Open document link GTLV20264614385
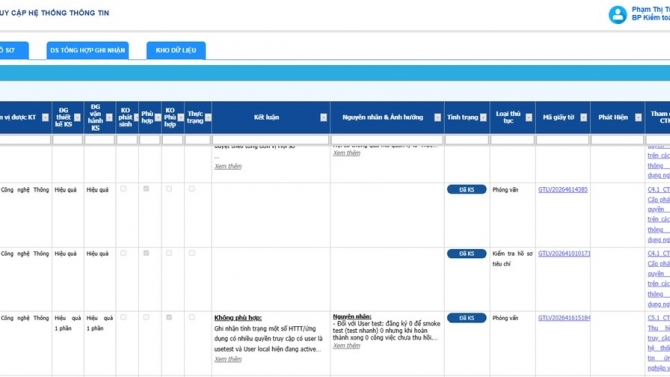This screenshot has width=670, height=377. [x=563, y=189]
